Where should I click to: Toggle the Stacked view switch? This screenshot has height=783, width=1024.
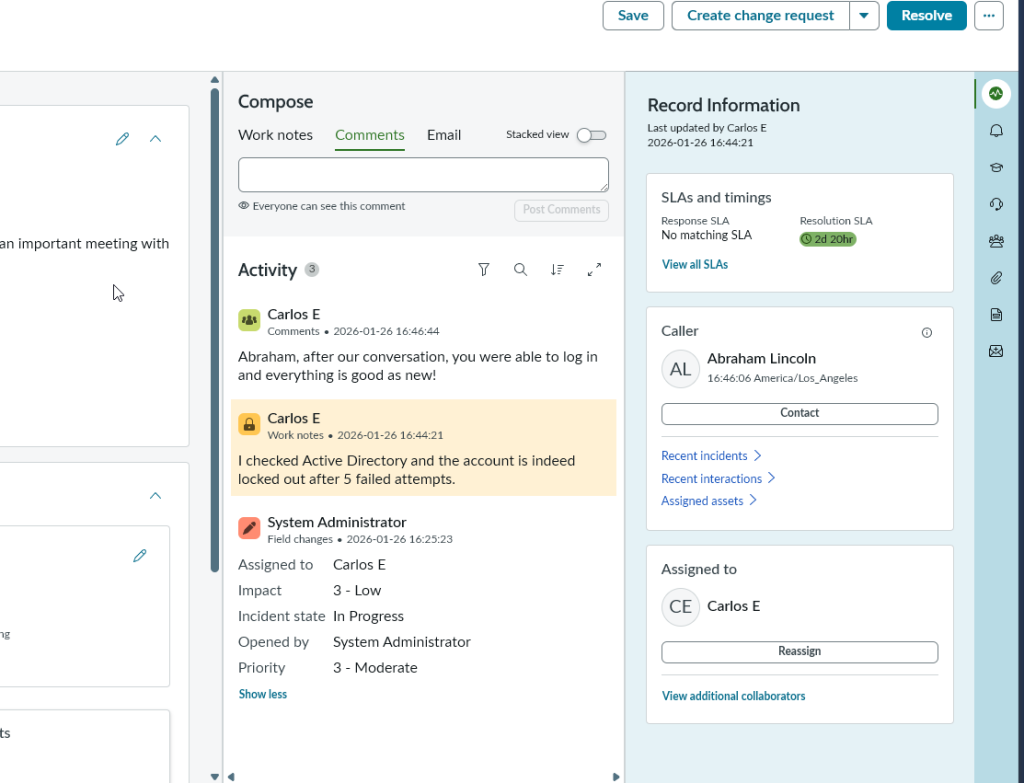pyautogui.click(x=591, y=135)
